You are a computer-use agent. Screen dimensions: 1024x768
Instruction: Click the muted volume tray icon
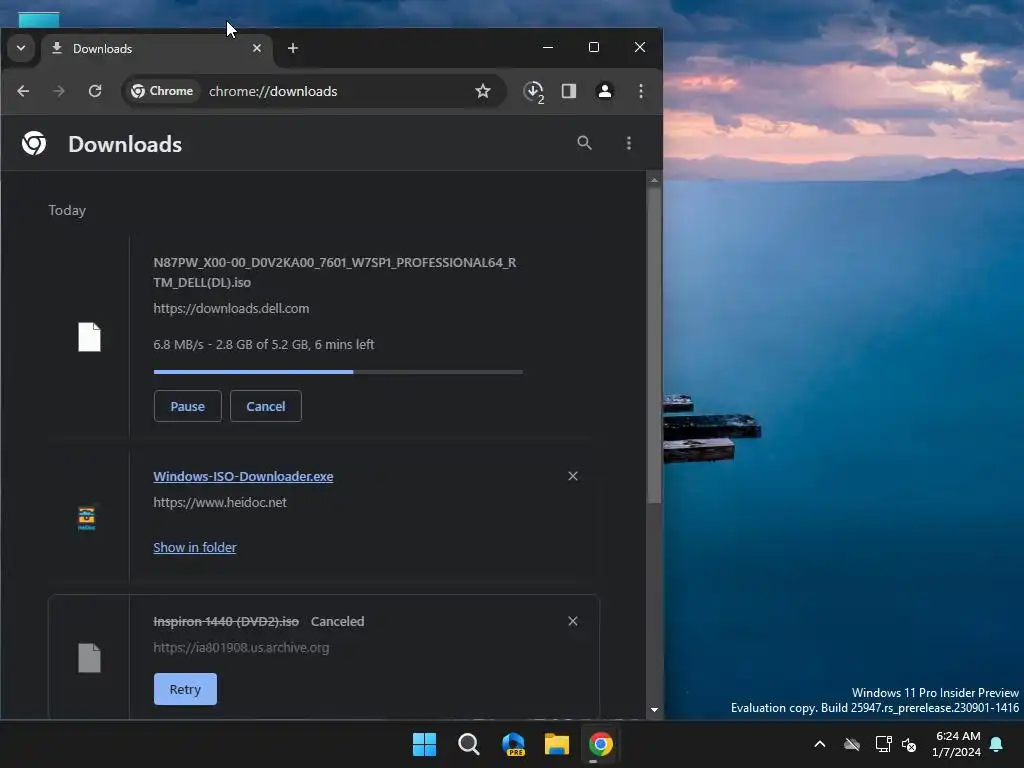[909, 744]
